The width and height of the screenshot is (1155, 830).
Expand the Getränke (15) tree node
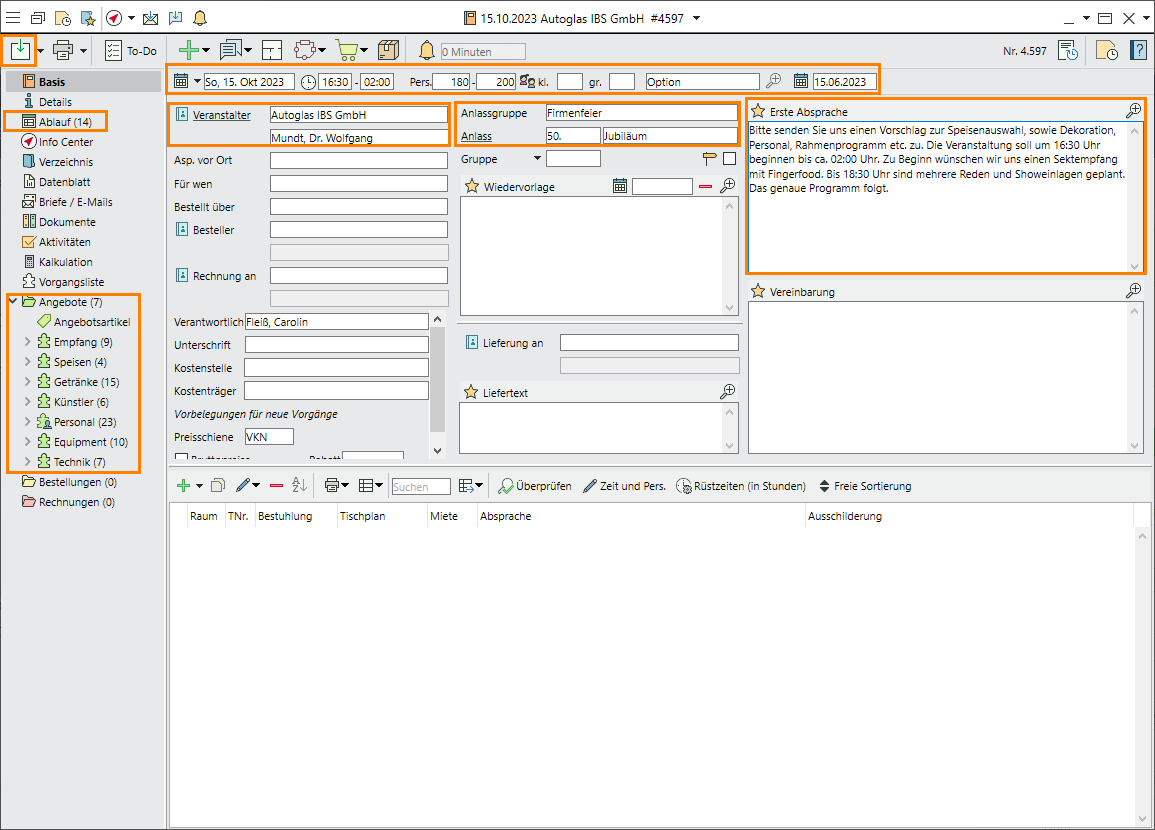[27, 382]
